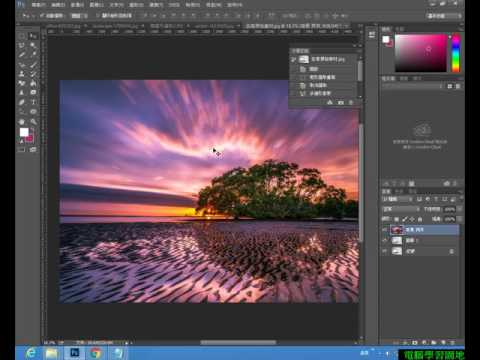Open the 編輯 (Edit) menu
The height and width of the screenshot is (360, 480).
click(58, 5)
